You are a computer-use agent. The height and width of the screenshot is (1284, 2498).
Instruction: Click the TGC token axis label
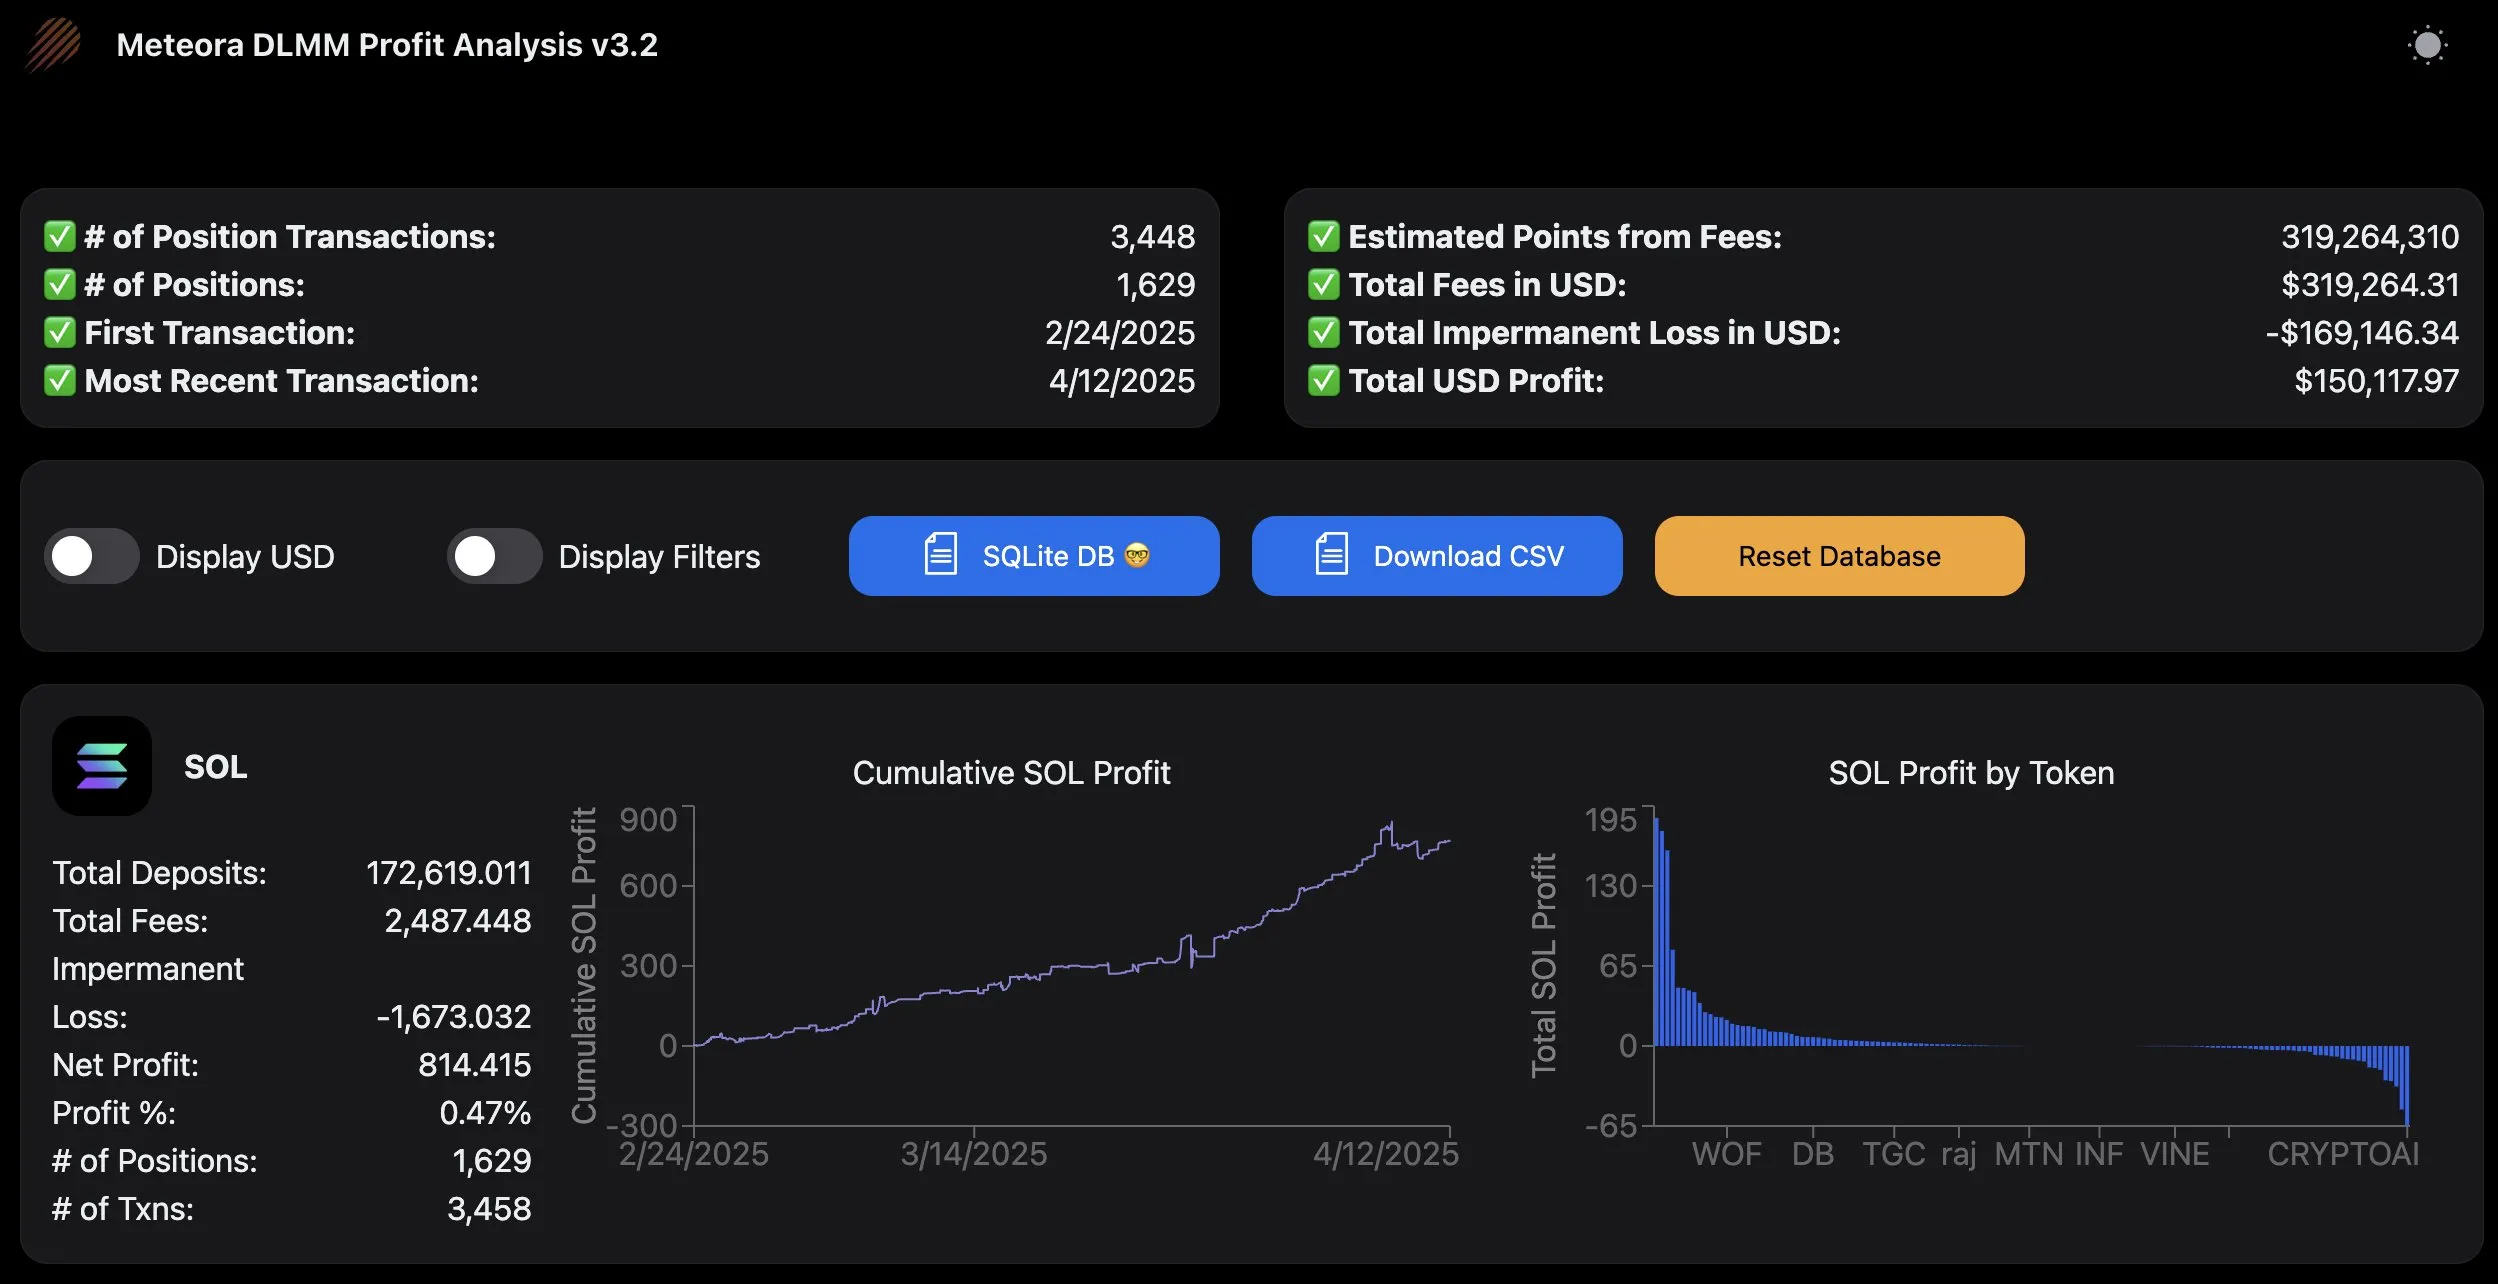click(1893, 1154)
